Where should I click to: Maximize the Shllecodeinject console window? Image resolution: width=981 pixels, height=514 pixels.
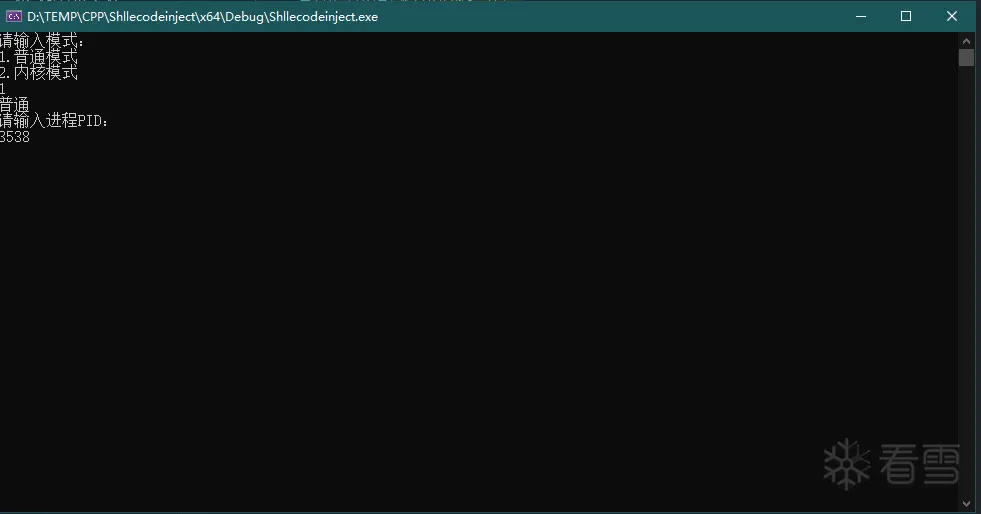906,16
